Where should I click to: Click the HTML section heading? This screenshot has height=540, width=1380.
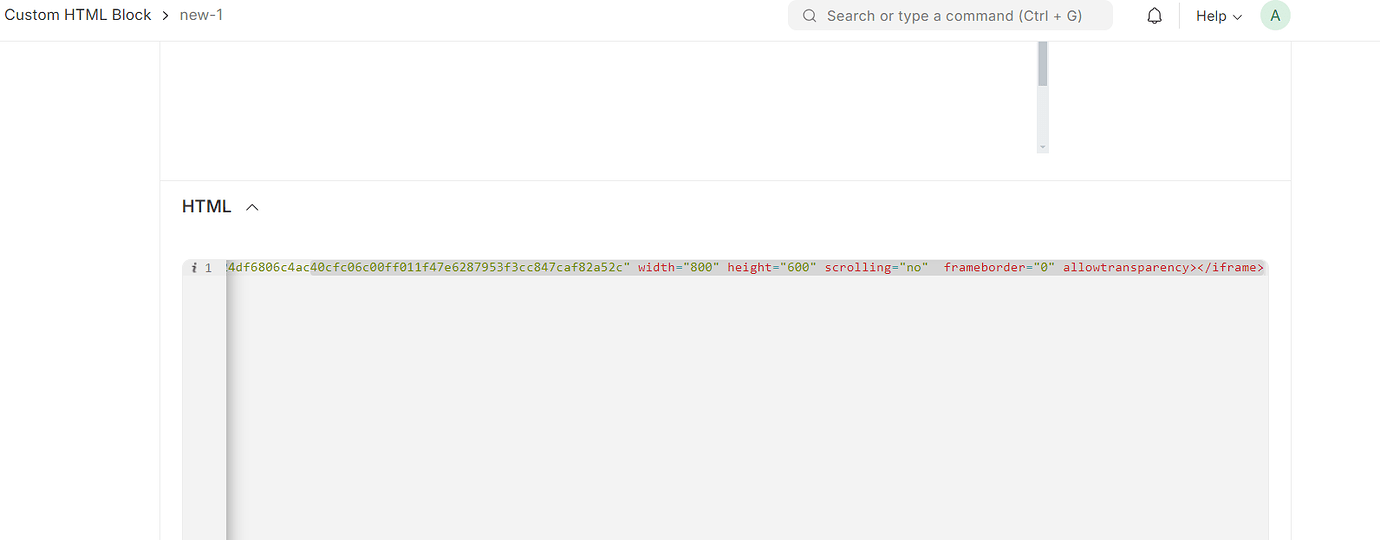pyautogui.click(x=206, y=207)
